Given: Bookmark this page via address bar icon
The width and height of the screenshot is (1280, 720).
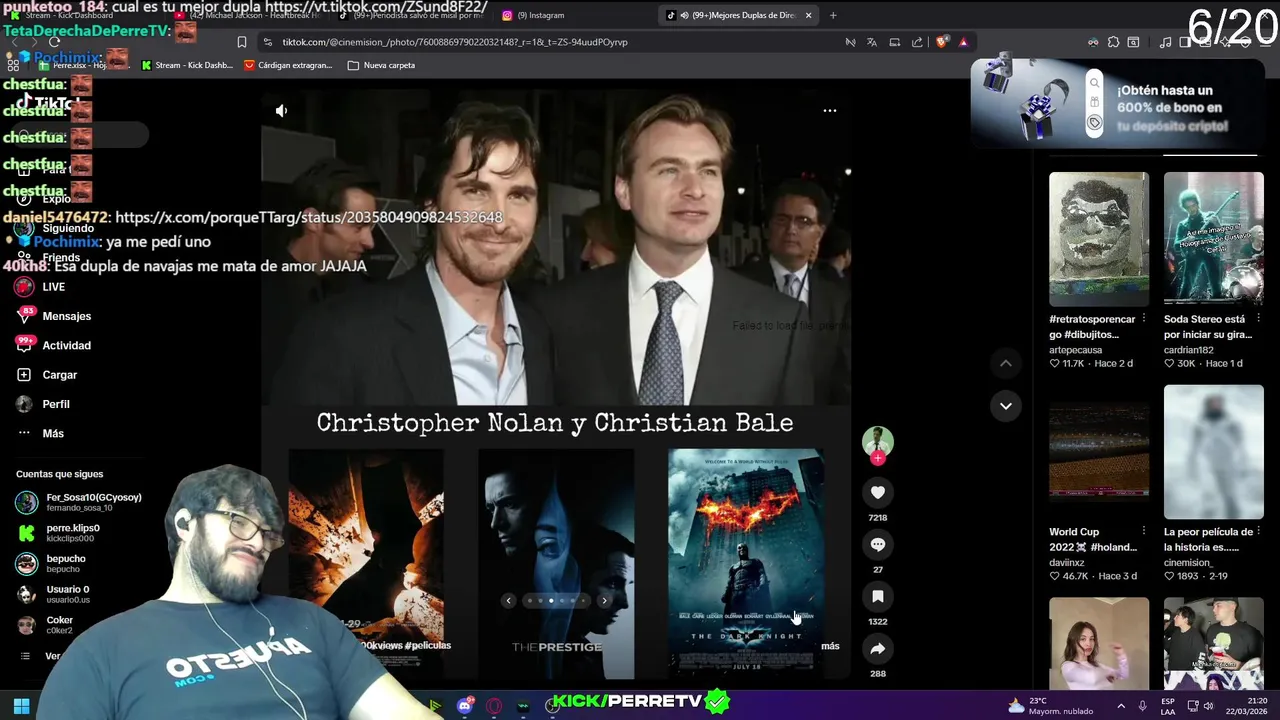Looking at the screenshot, I should click(242, 42).
